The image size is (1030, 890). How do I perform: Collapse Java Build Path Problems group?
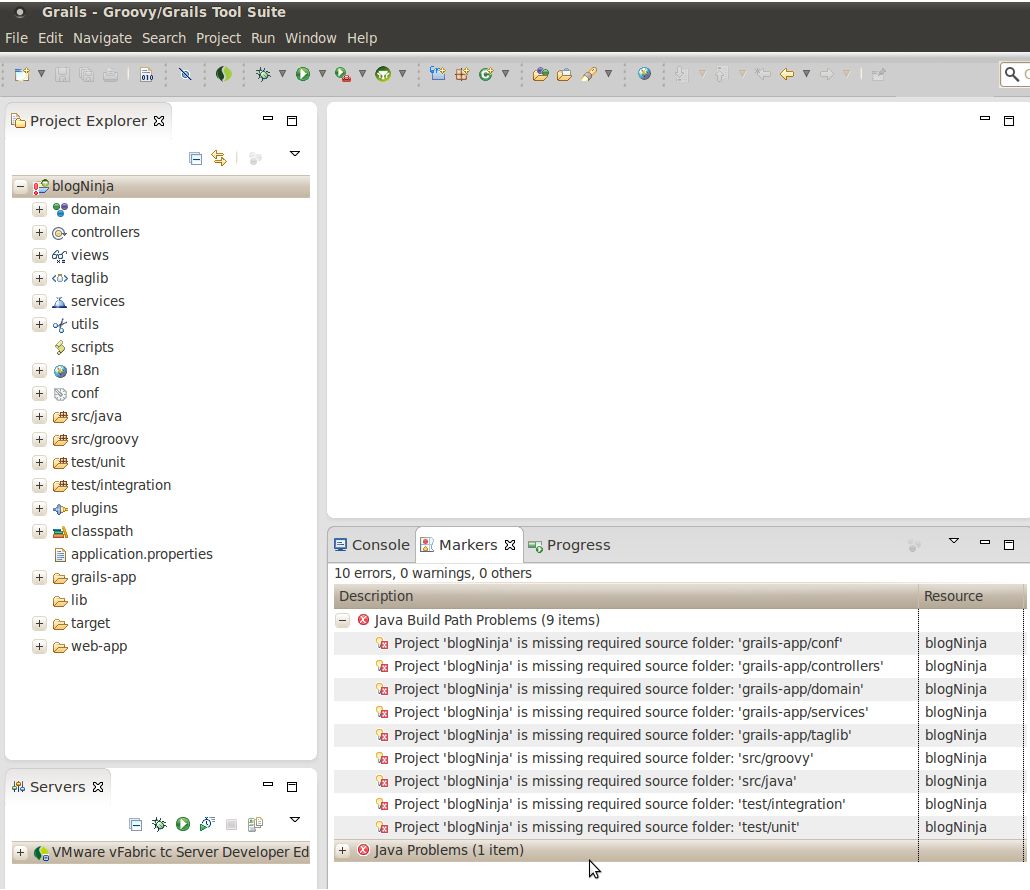[x=342, y=620]
